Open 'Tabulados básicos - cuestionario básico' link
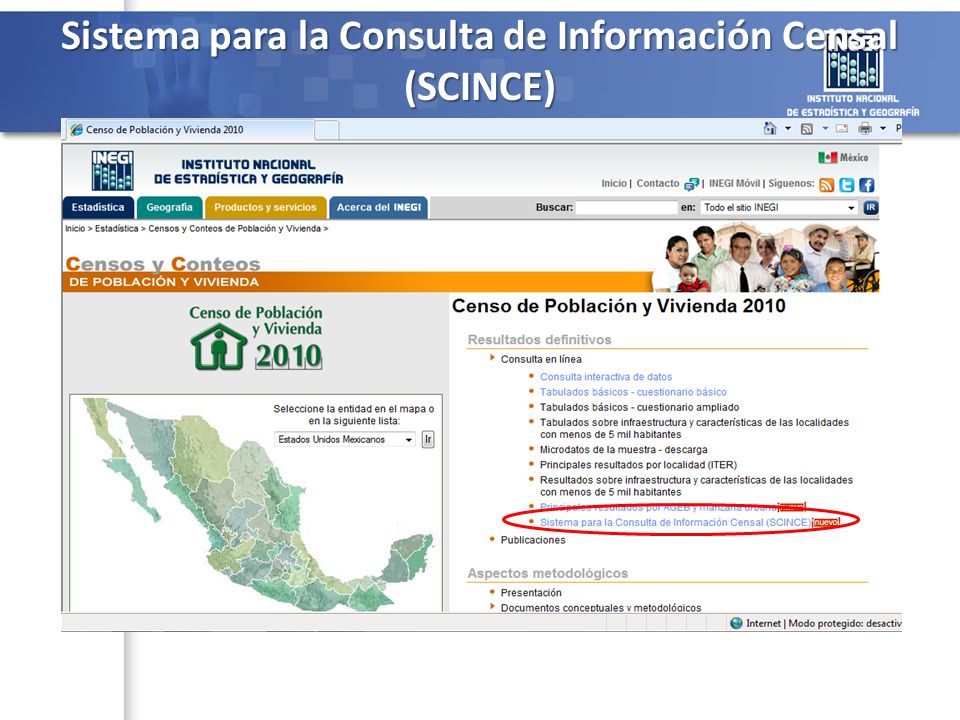 click(633, 392)
